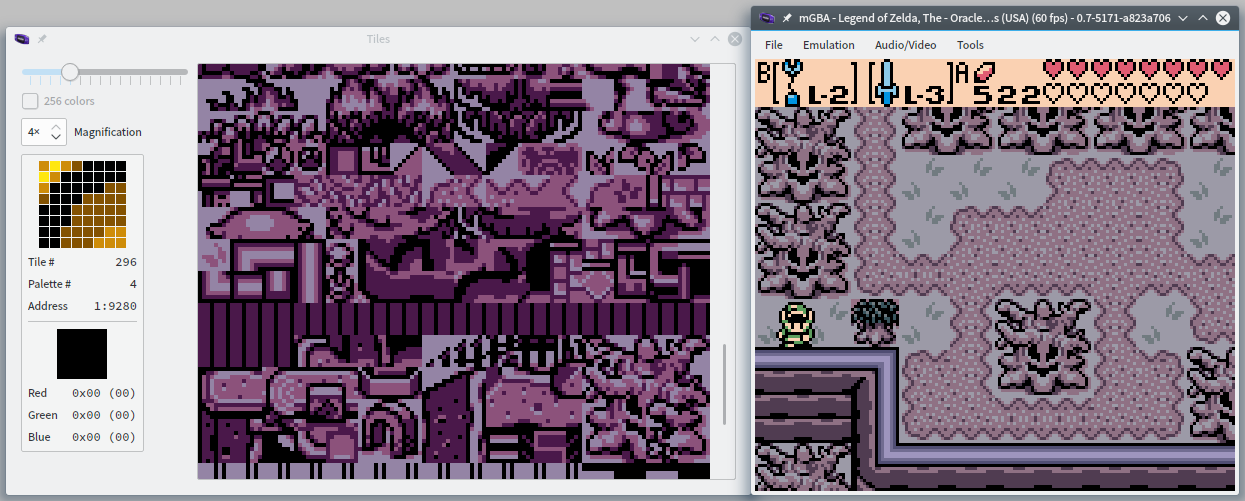Close the Tiles window
Viewport: 1245px width, 501px height.
(x=735, y=39)
